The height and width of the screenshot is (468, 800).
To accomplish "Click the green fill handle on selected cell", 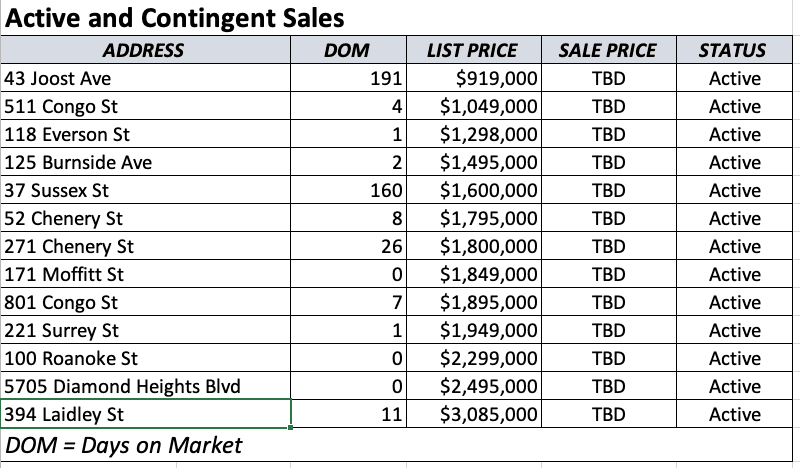I will point(290,428).
